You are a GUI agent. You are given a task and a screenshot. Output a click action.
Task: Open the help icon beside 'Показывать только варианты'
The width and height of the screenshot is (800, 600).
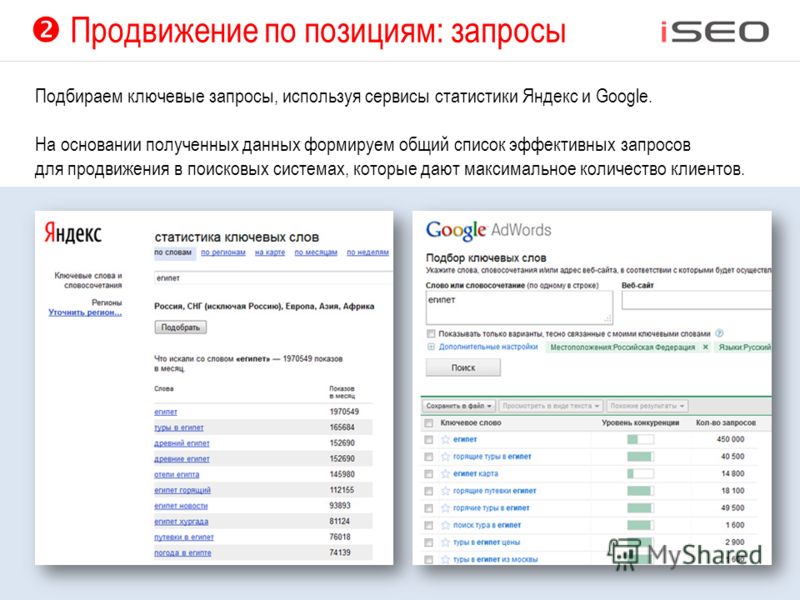[719, 334]
